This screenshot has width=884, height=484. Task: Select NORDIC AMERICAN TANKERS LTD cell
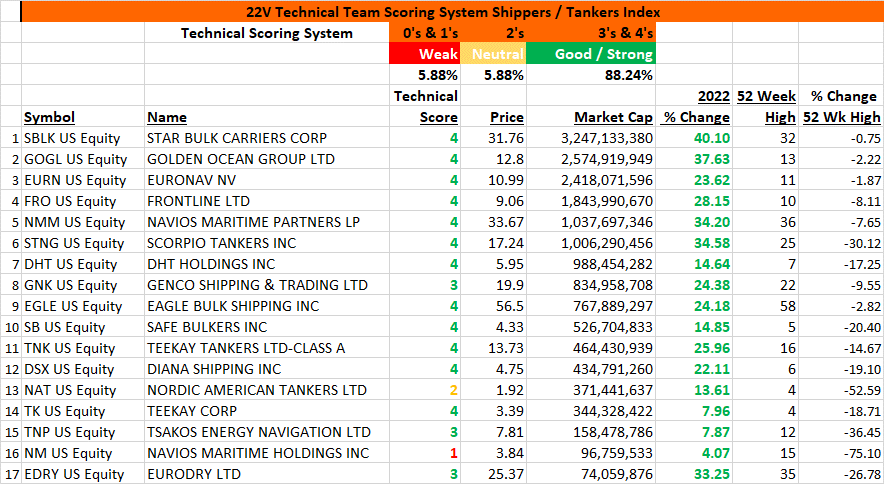pyautogui.click(x=267, y=390)
